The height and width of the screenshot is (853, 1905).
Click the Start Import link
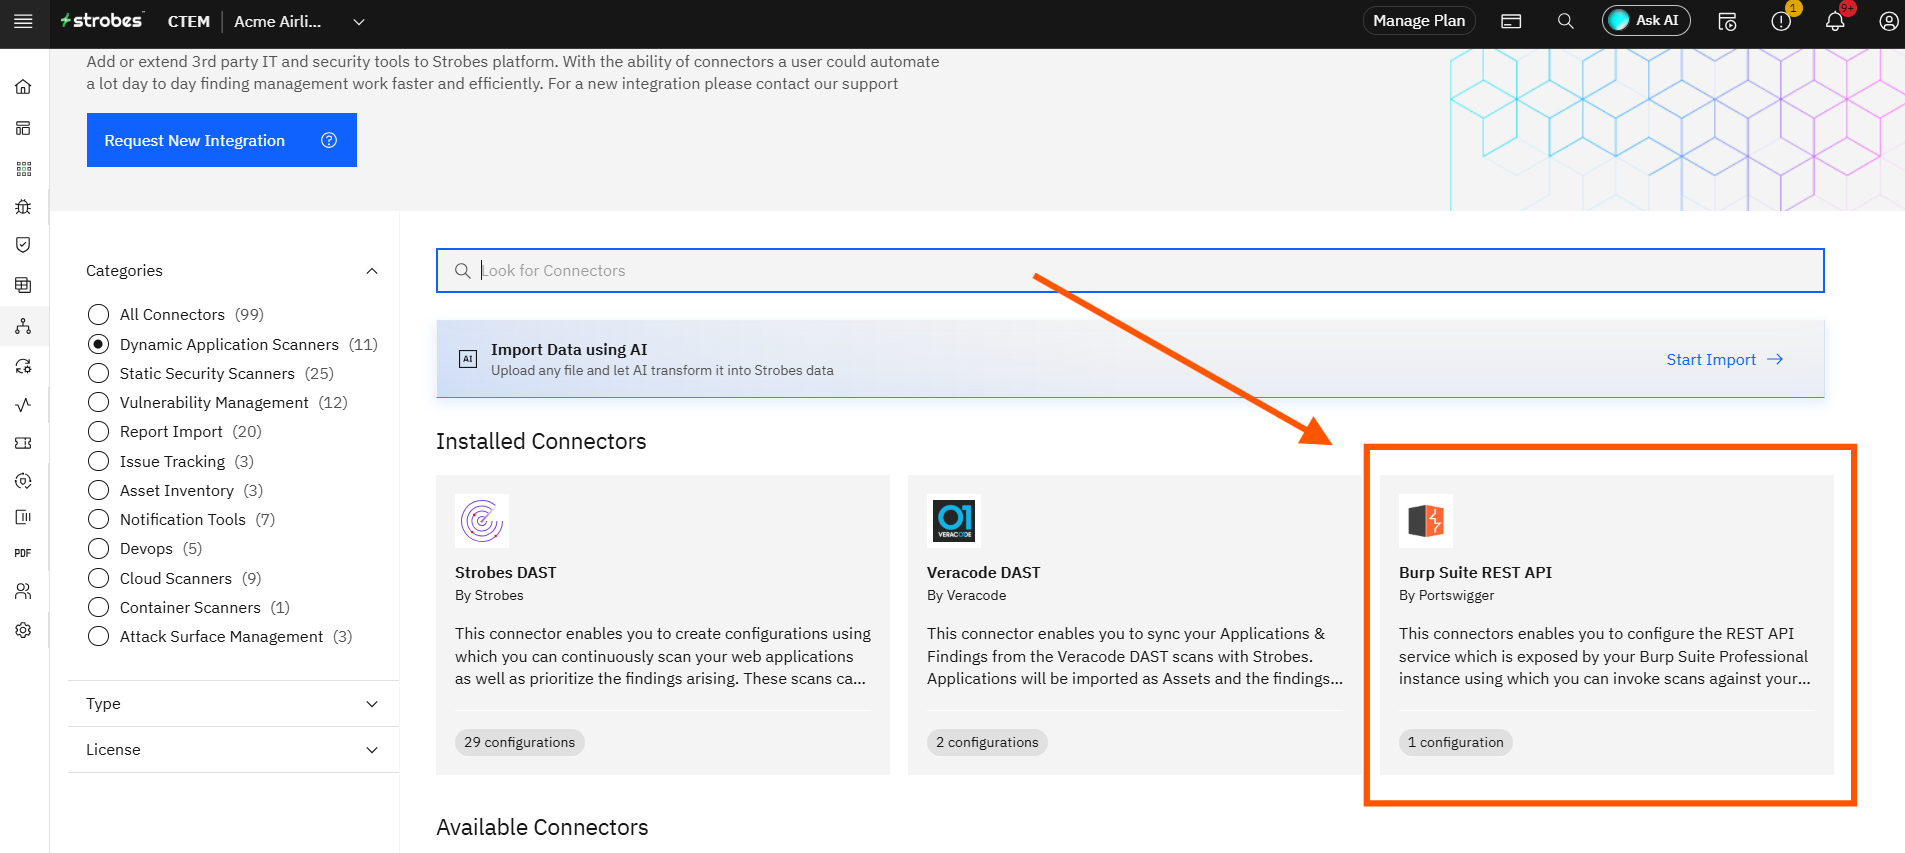click(1724, 360)
